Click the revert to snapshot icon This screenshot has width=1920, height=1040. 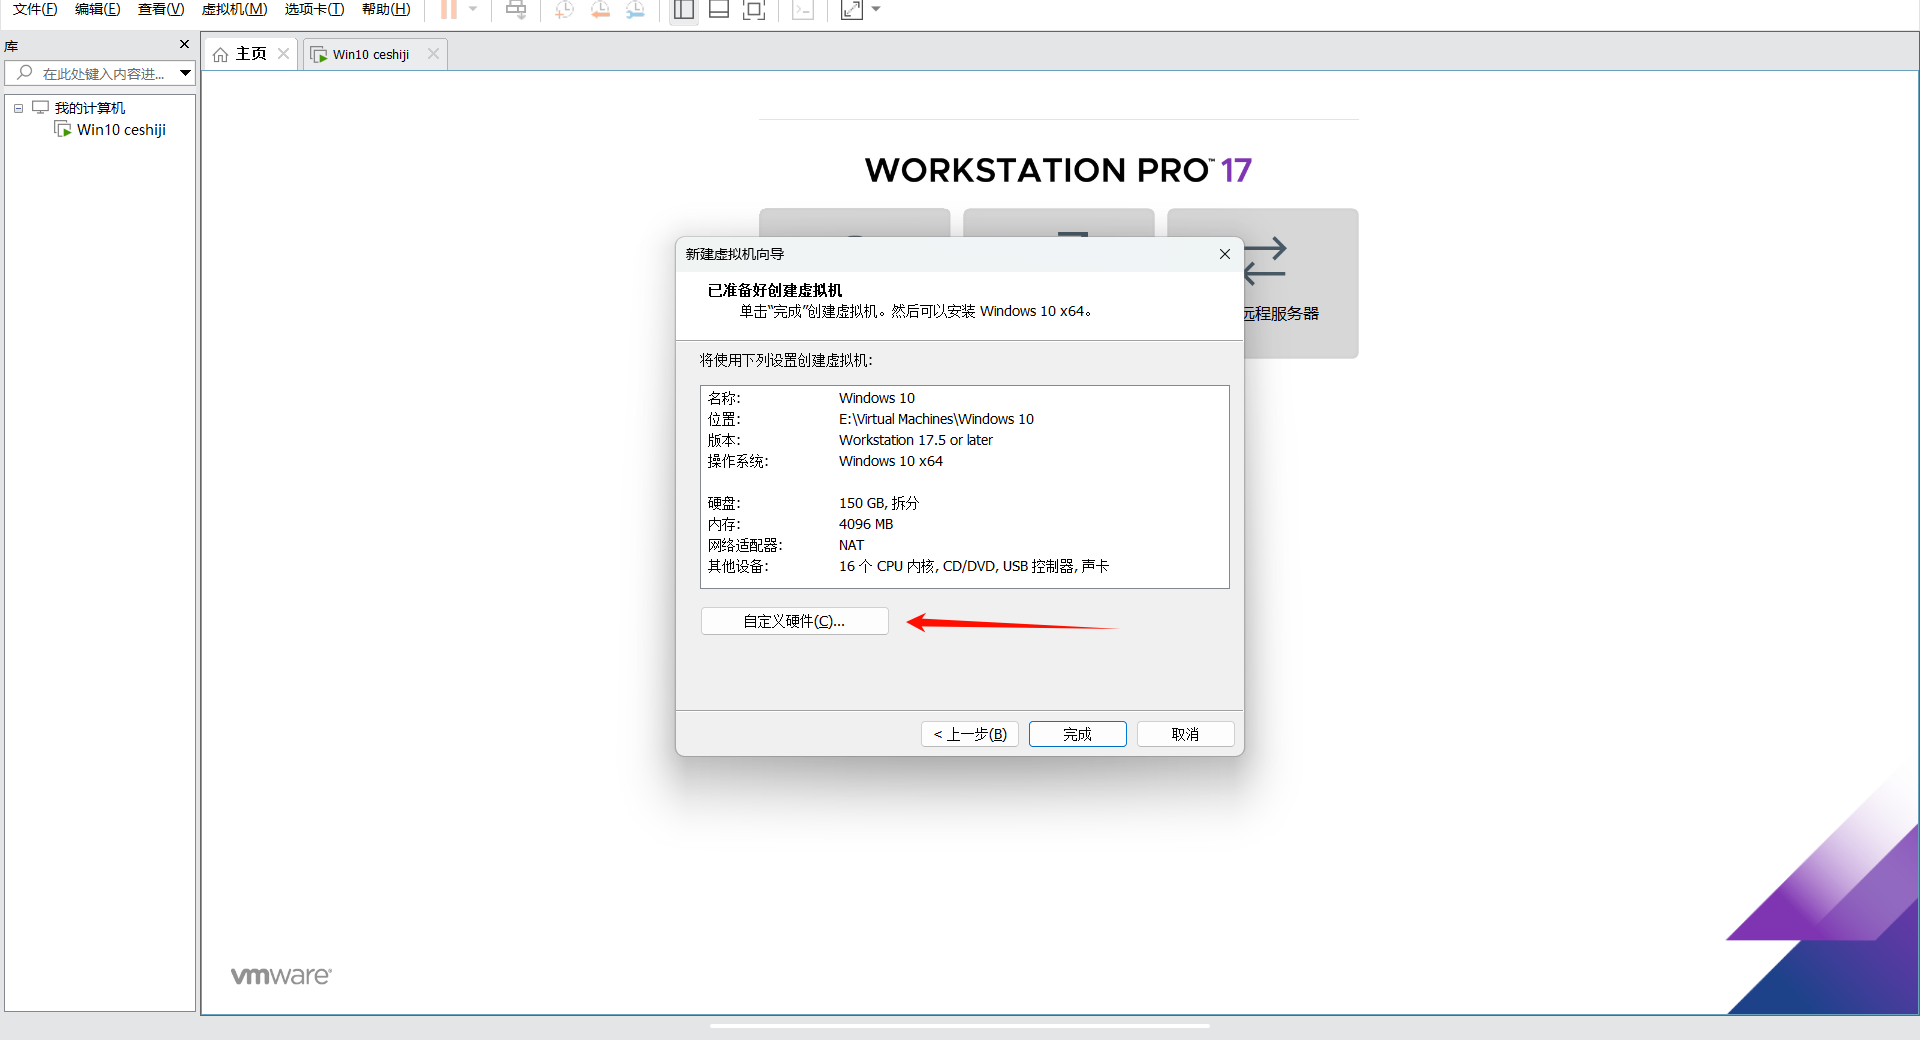tap(600, 10)
